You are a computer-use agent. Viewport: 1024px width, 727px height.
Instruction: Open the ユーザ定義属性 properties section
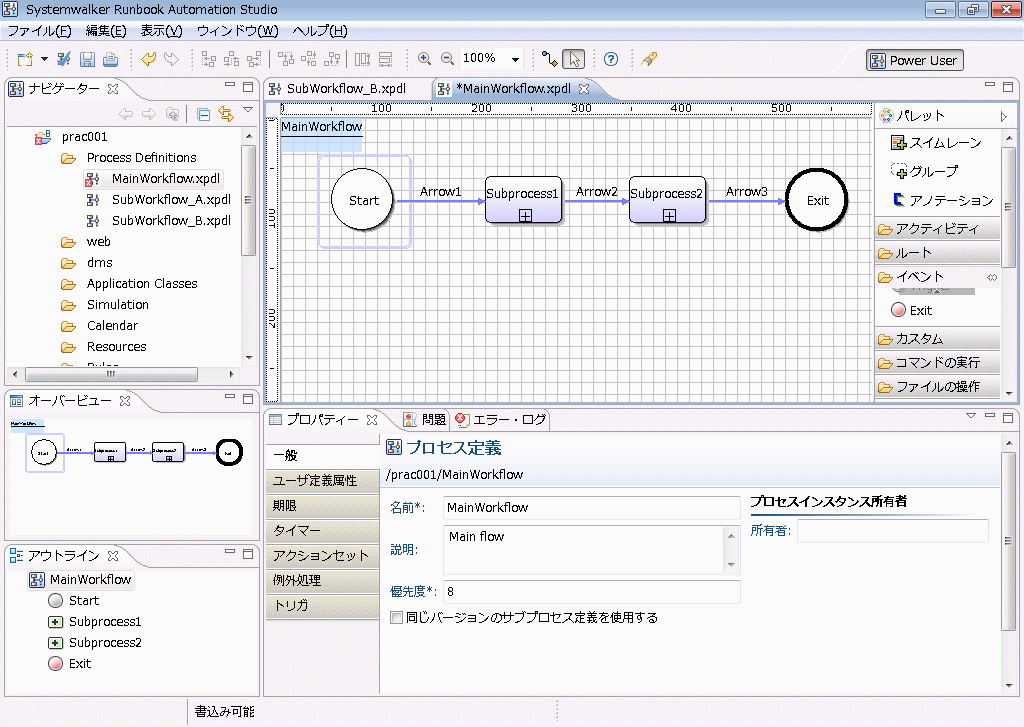pyautogui.click(x=322, y=481)
